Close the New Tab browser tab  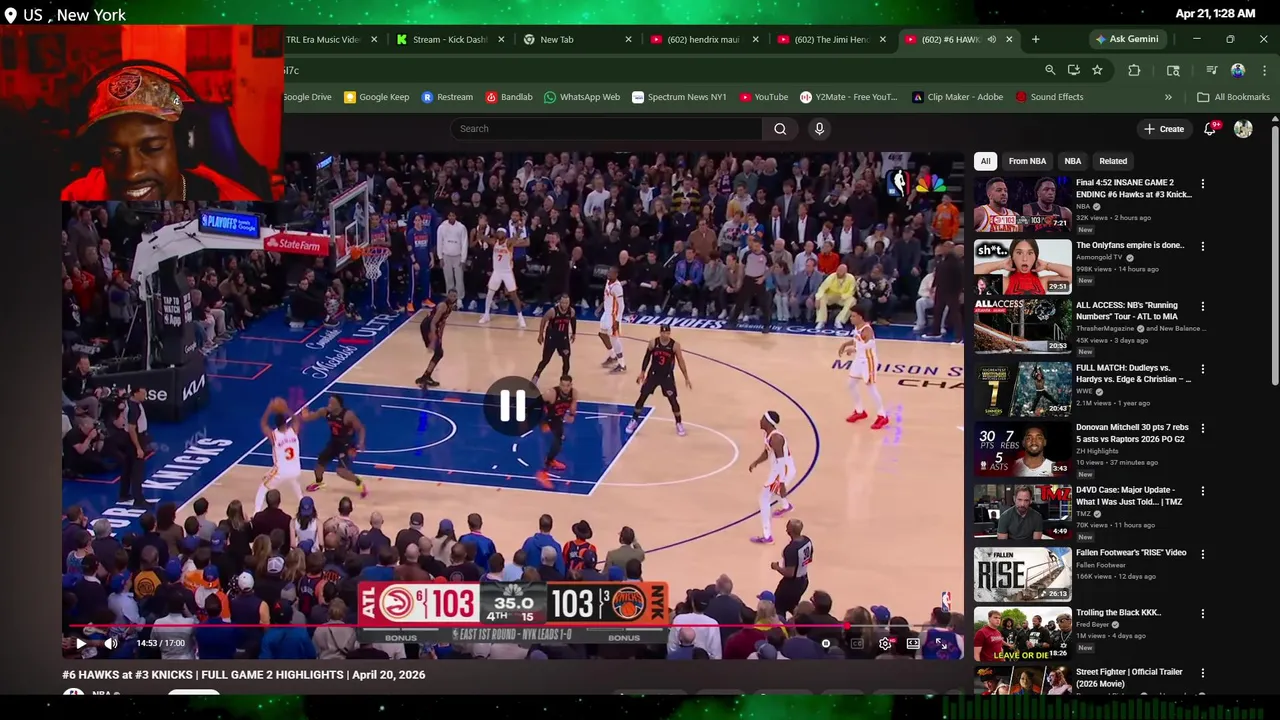[628, 40]
